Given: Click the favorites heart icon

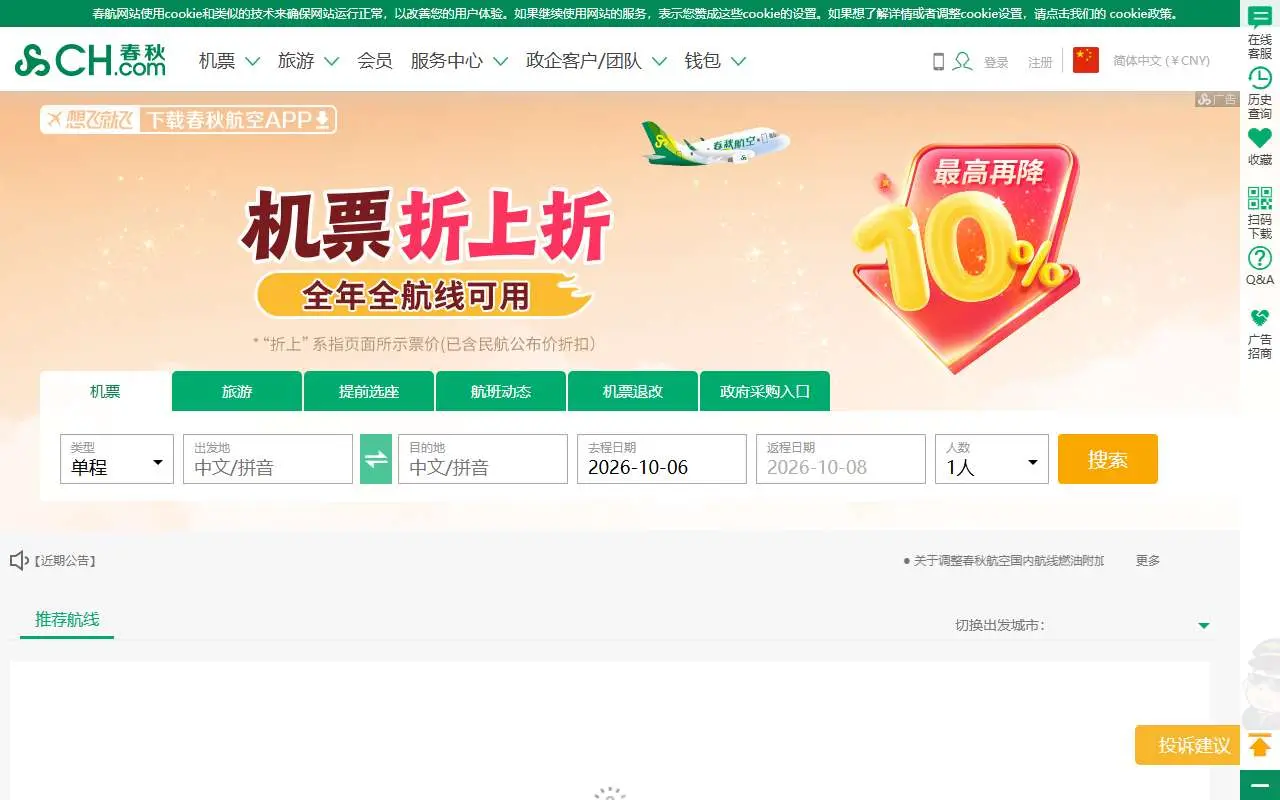Looking at the screenshot, I should 1260,138.
